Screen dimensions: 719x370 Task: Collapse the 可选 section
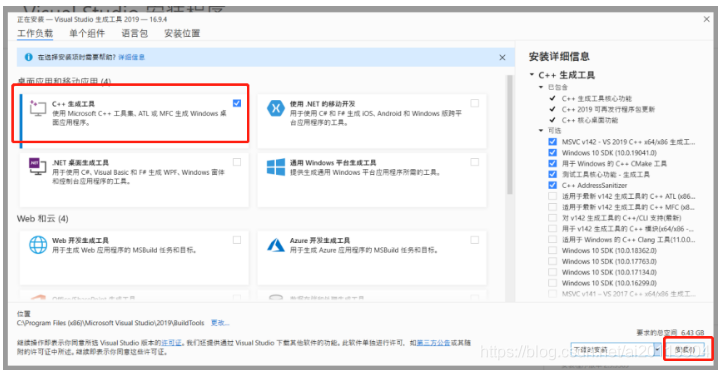coord(541,131)
